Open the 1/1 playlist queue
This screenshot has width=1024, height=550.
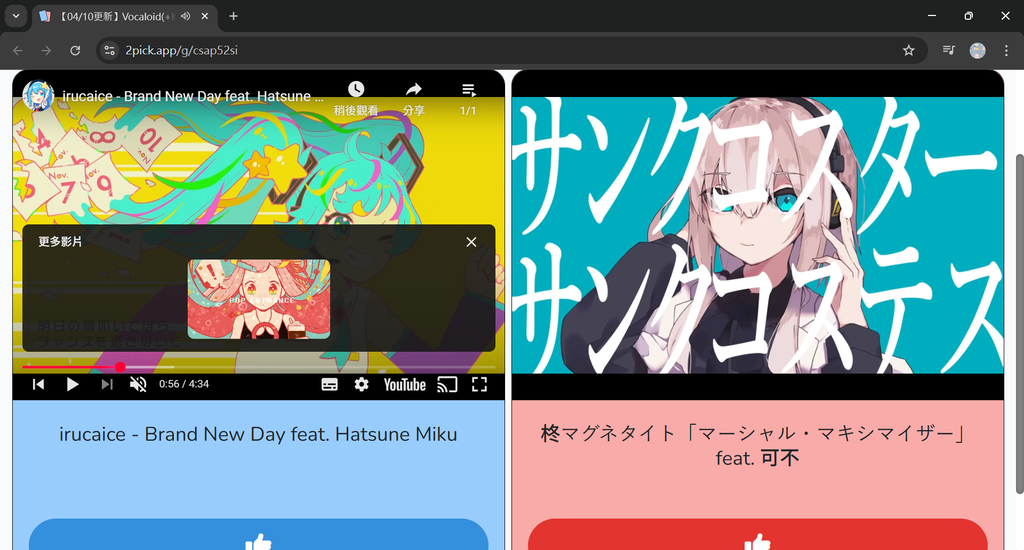click(468, 99)
